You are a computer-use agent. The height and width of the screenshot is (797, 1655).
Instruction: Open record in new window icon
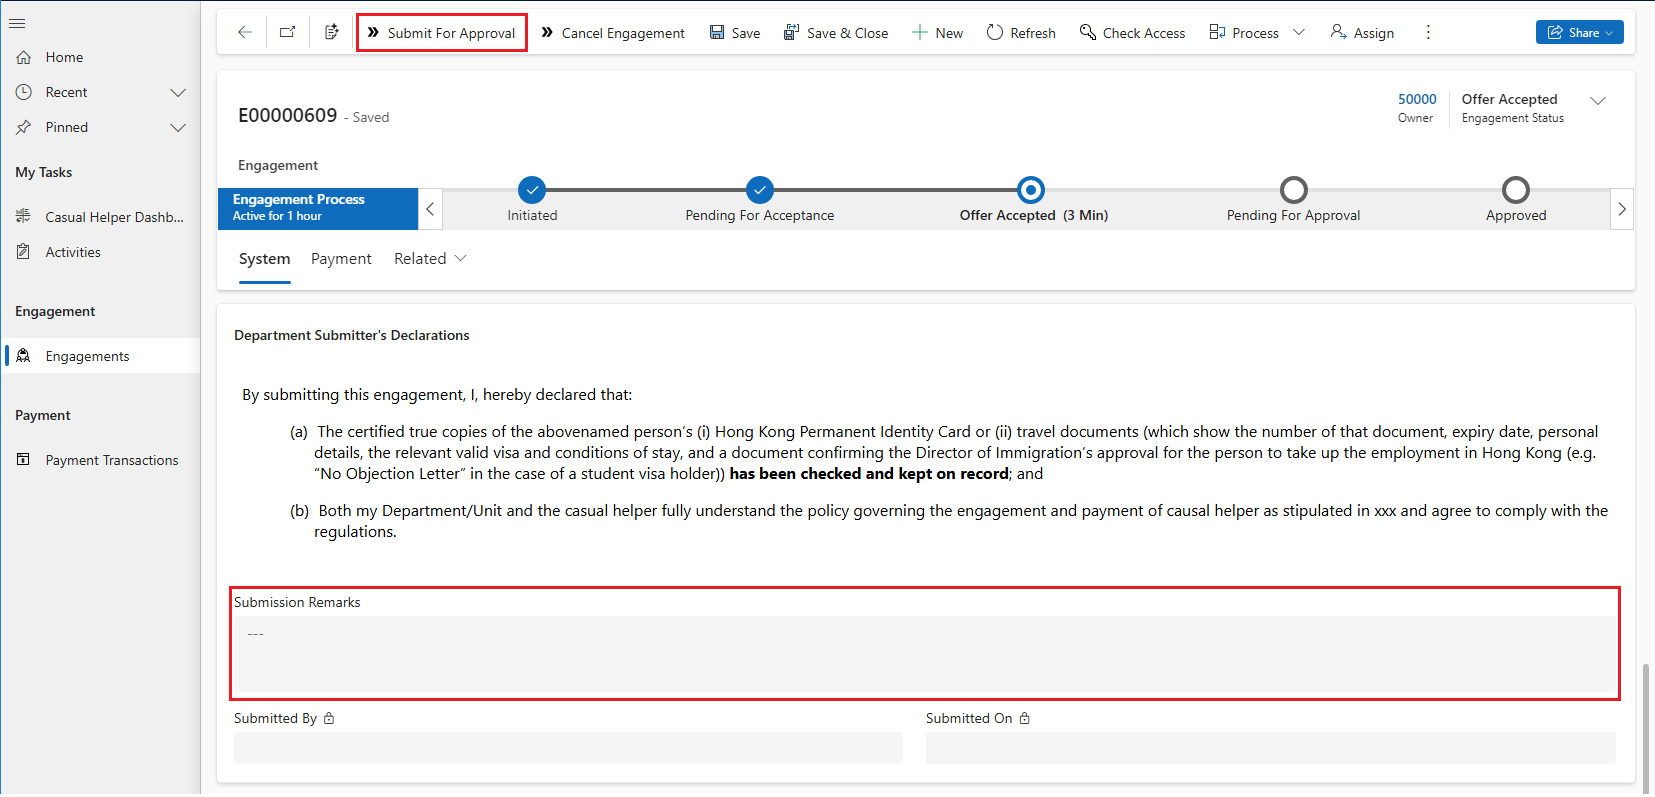288,33
